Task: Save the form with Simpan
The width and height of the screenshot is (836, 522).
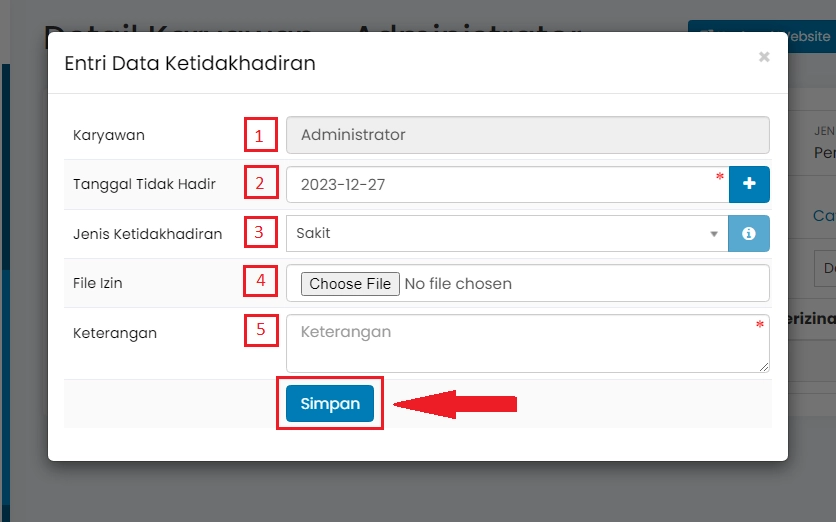Action: pos(330,404)
